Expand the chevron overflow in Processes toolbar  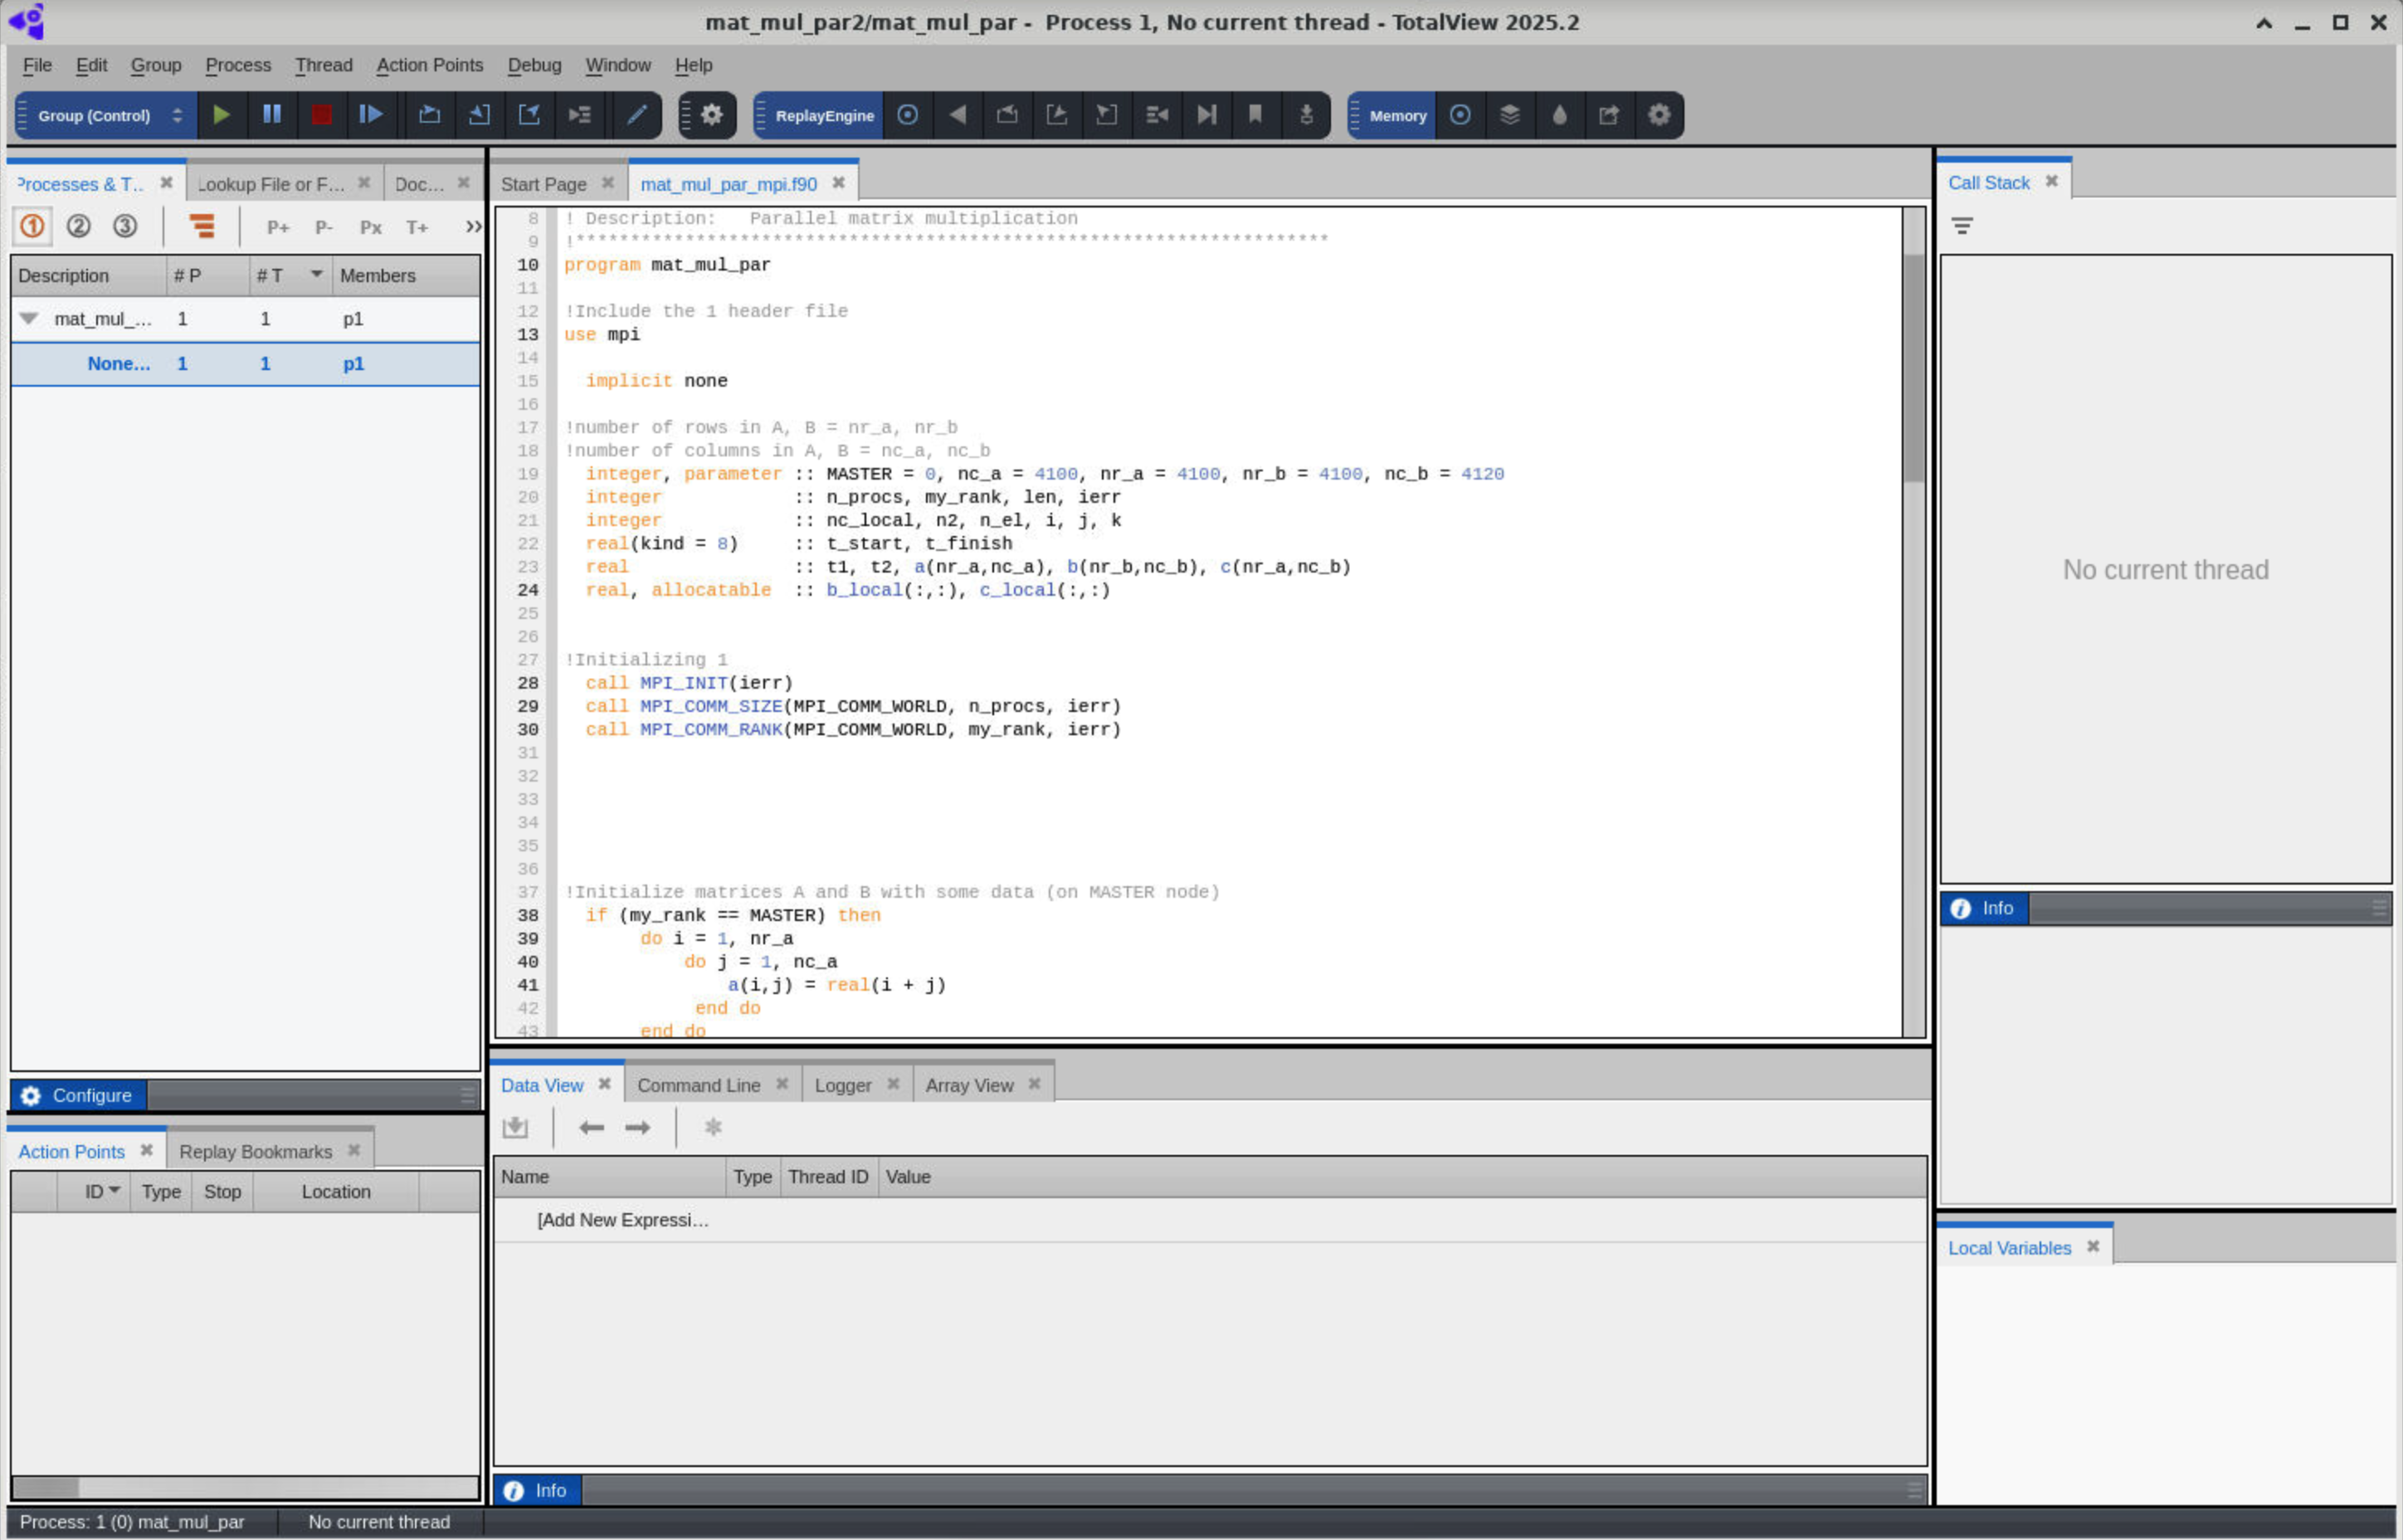pos(473,227)
